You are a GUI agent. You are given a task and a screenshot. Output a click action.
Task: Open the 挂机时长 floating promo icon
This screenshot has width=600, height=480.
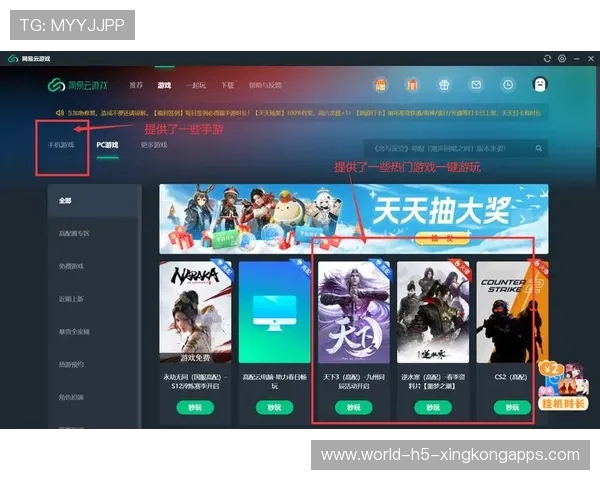click(562, 385)
